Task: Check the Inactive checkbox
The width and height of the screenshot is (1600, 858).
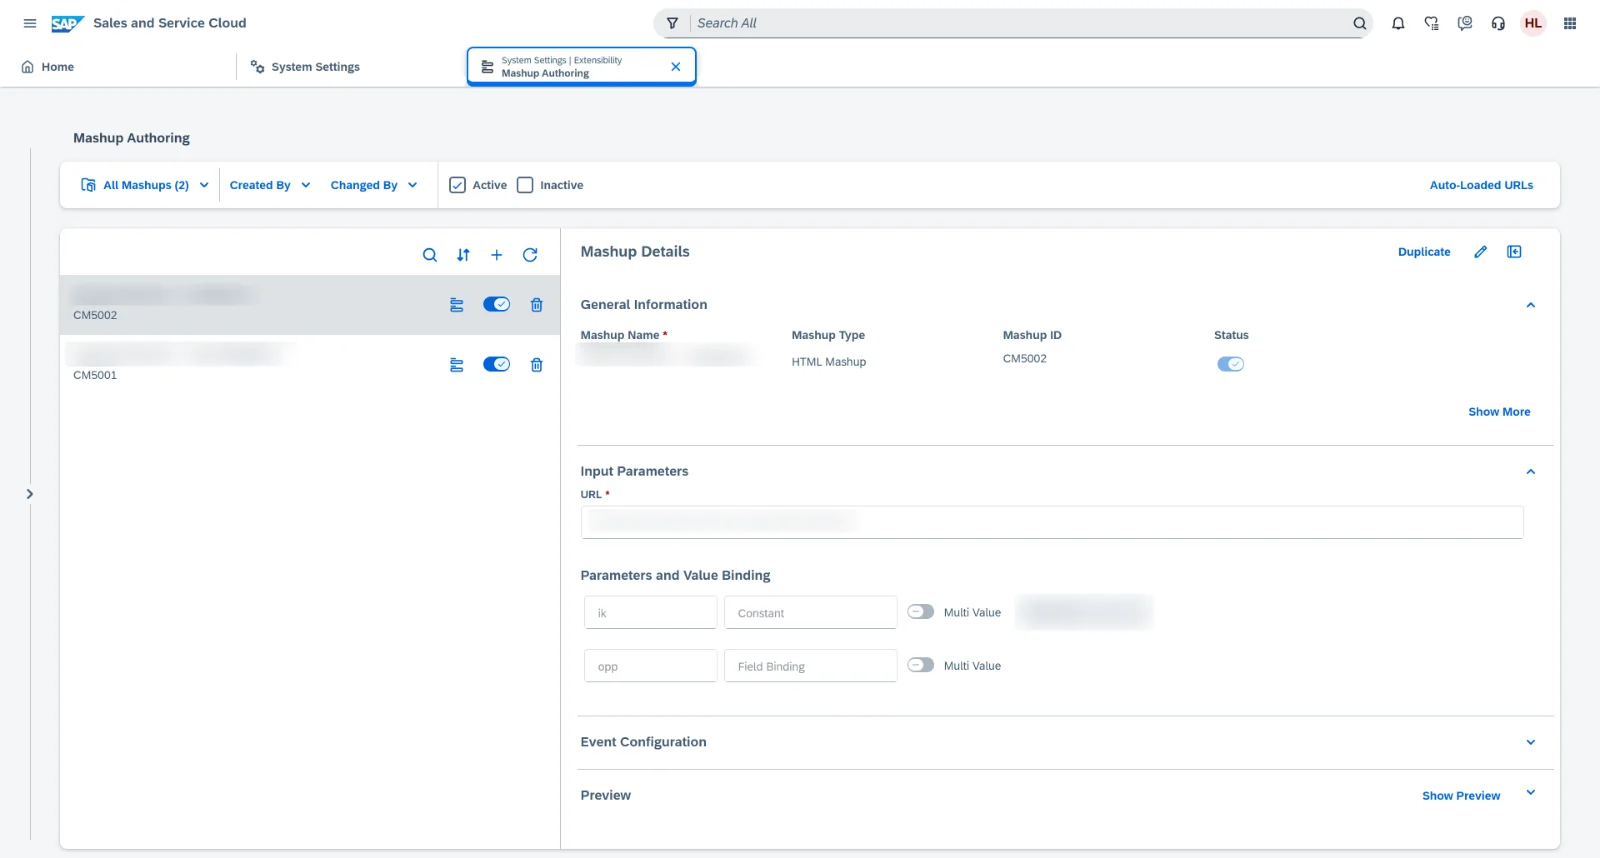Action: pyautogui.click(x=525, y=185)
